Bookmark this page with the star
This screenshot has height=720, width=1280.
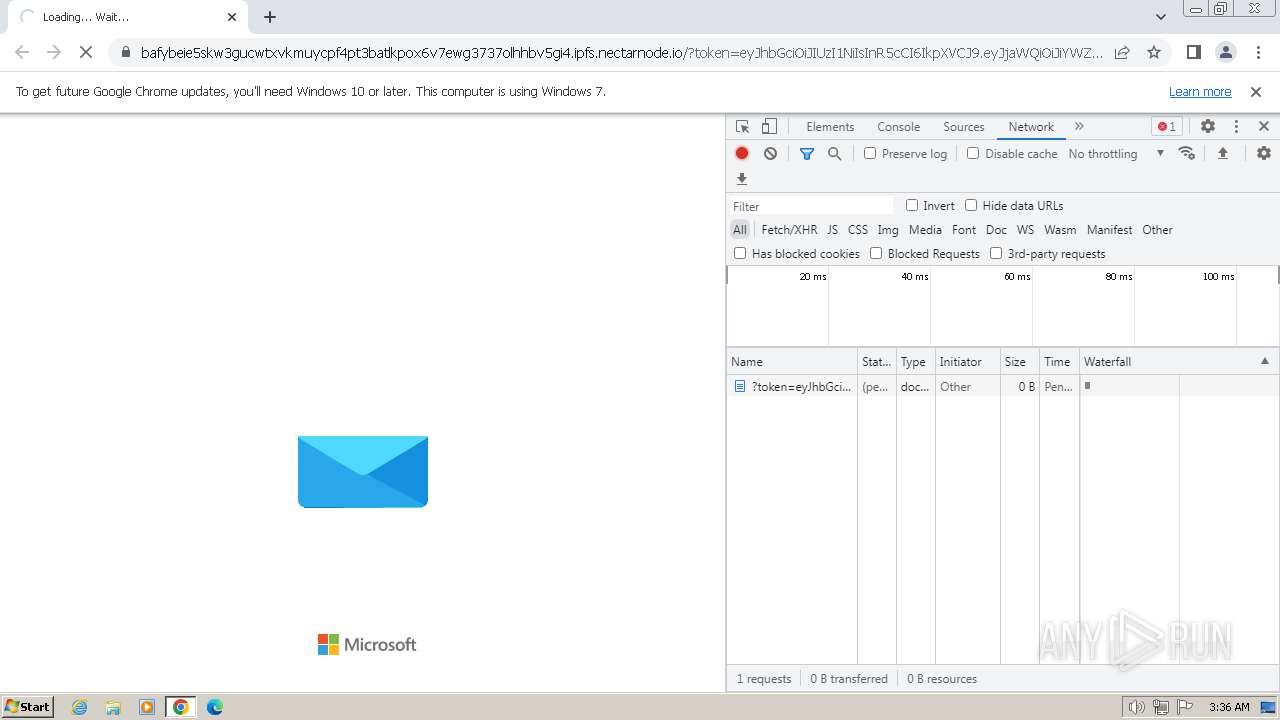click(x=1154, y=52)
